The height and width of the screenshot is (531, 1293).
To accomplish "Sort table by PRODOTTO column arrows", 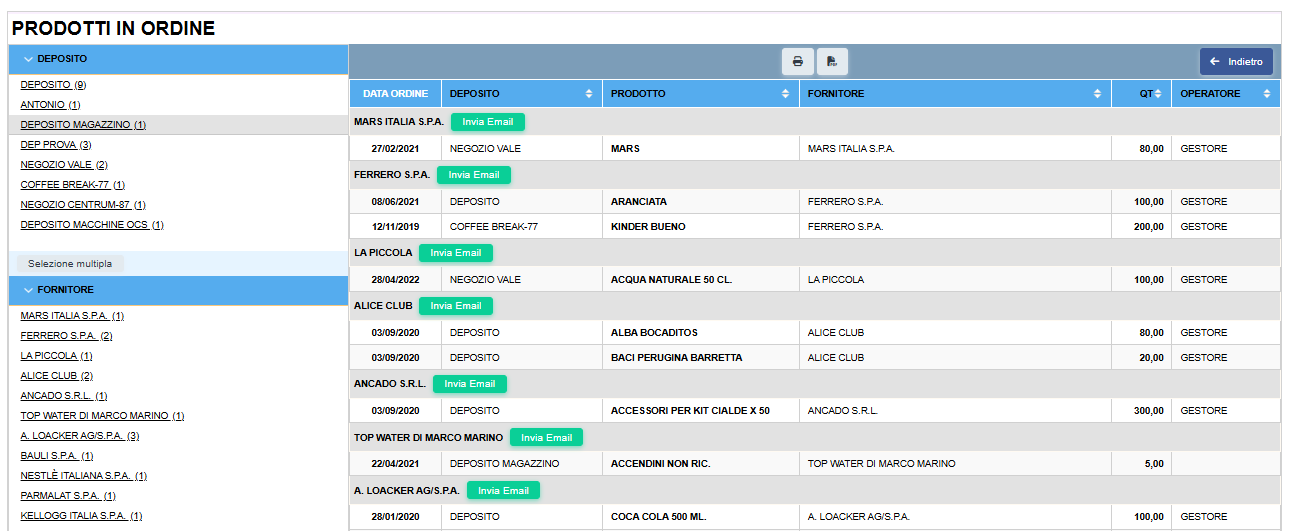I will click(787, 94).
